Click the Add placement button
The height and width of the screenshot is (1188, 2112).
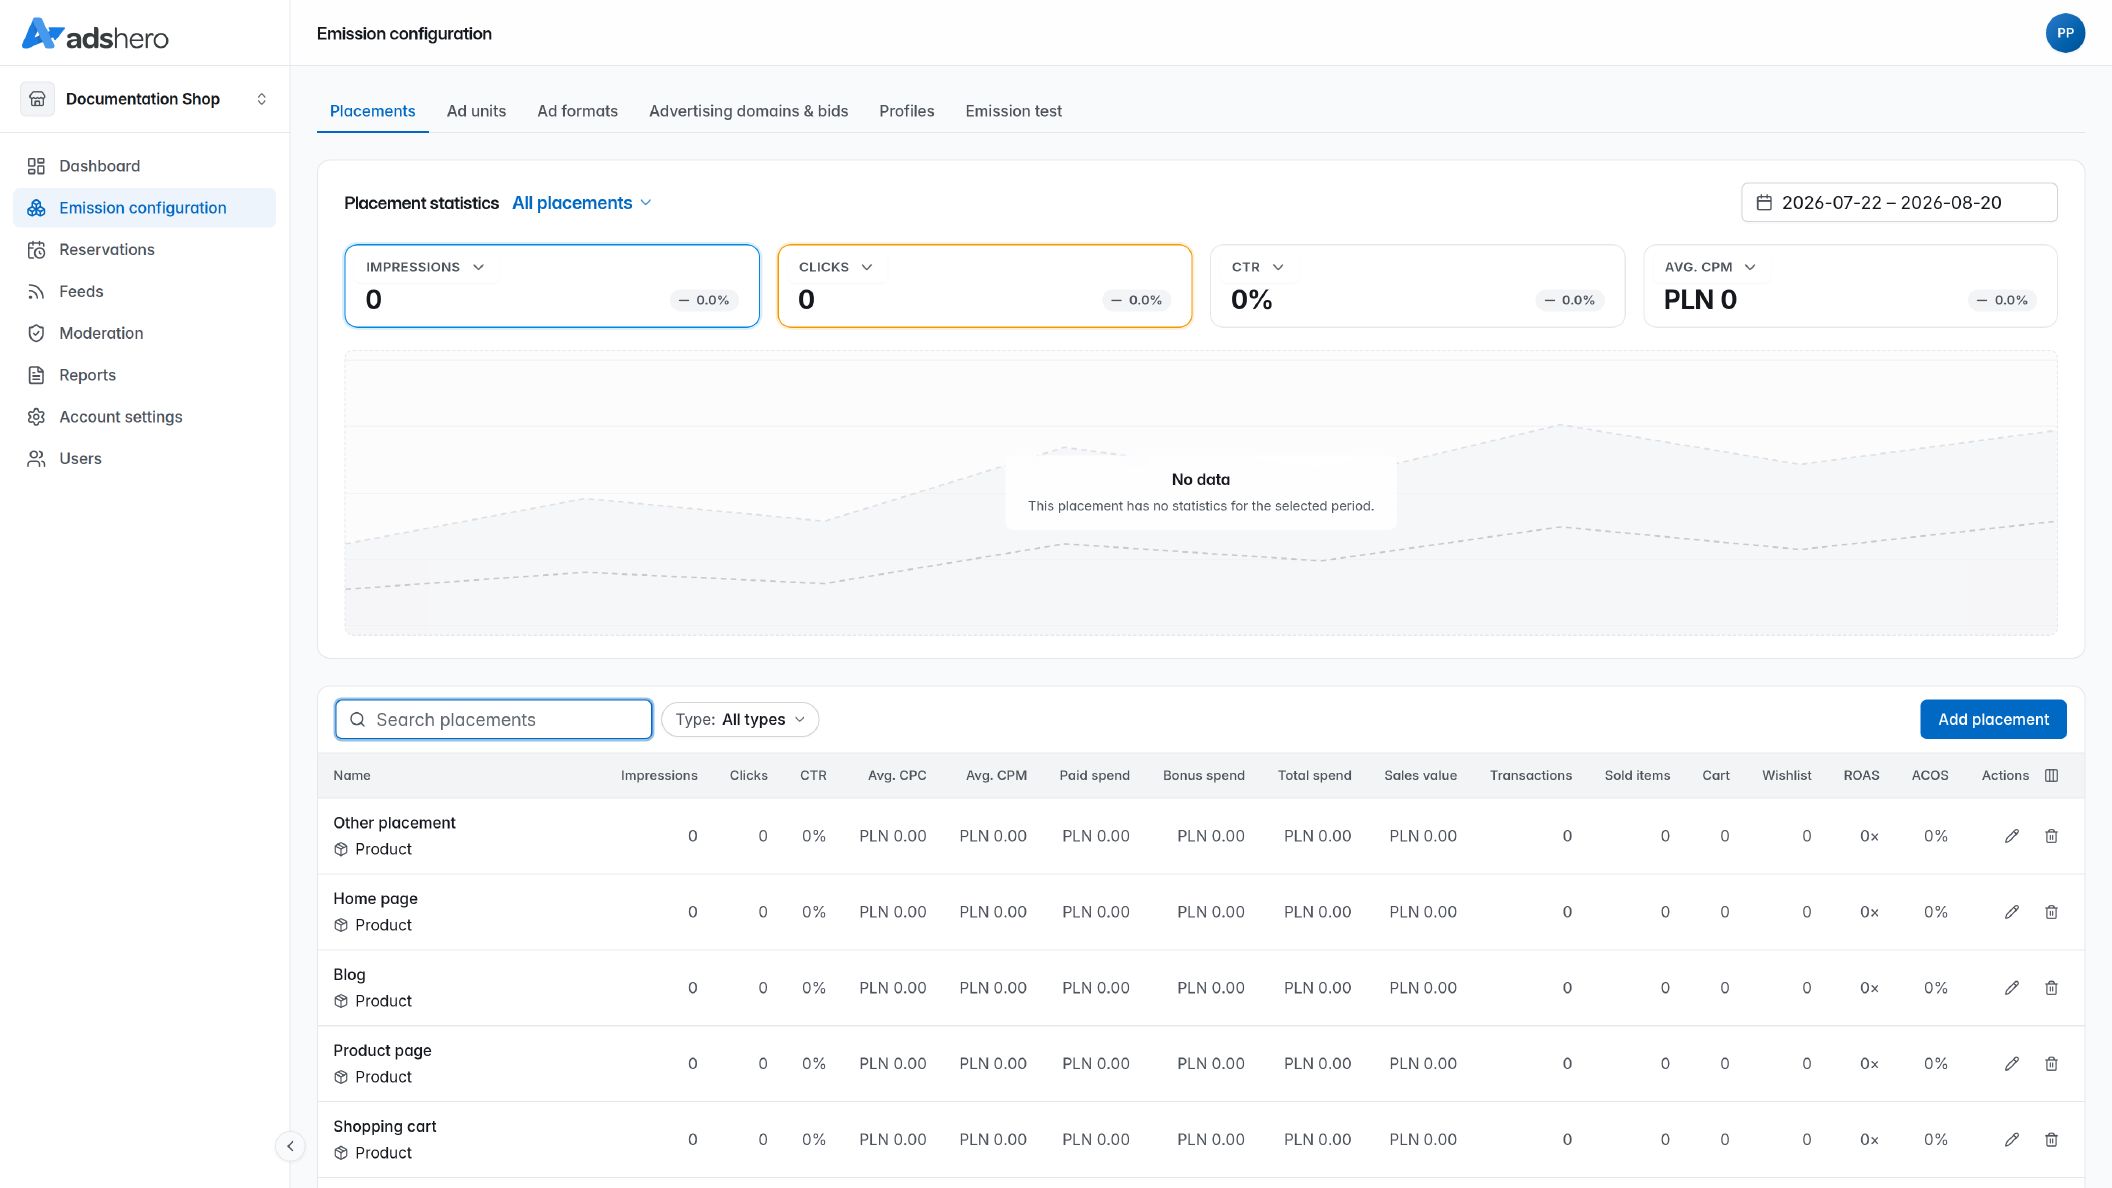click(1993, 720)
